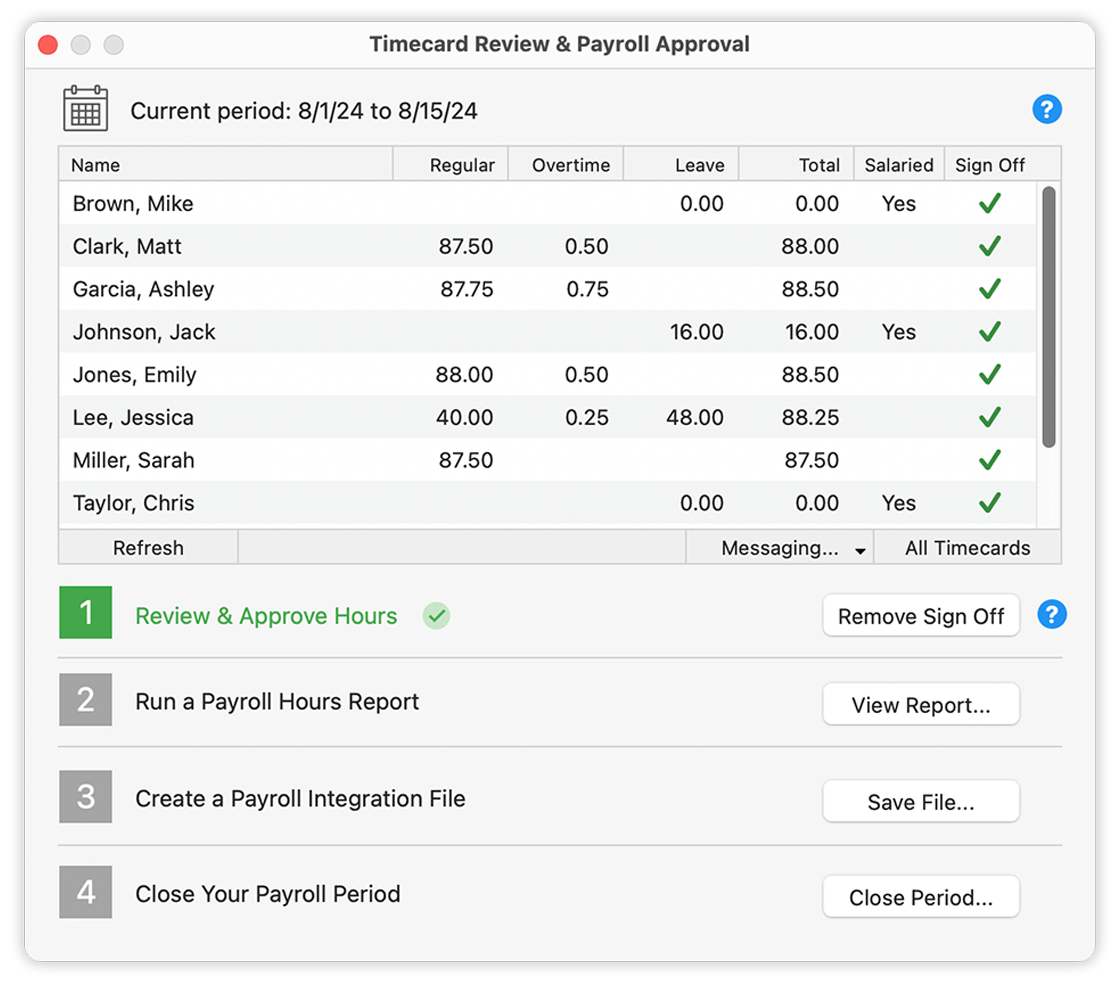
Task: Select the Garcia, Ashley row name
Action: 144,289
